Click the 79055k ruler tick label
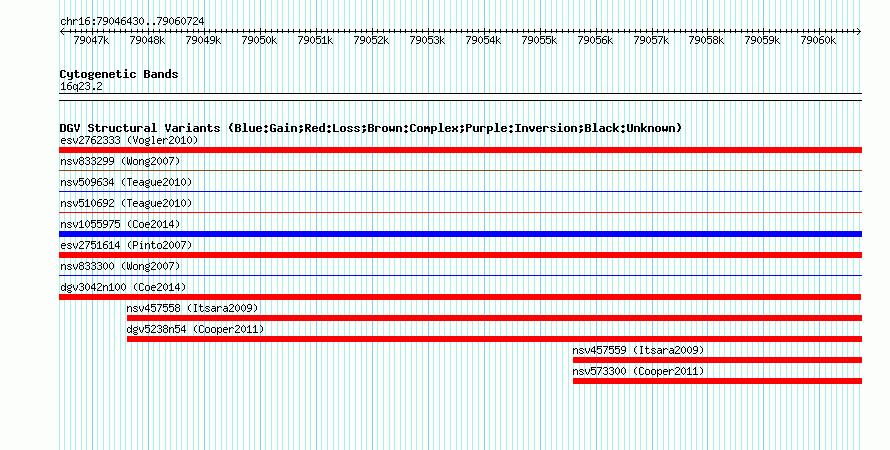The height and width of the screenshot is (450, 890). point(539,40)
